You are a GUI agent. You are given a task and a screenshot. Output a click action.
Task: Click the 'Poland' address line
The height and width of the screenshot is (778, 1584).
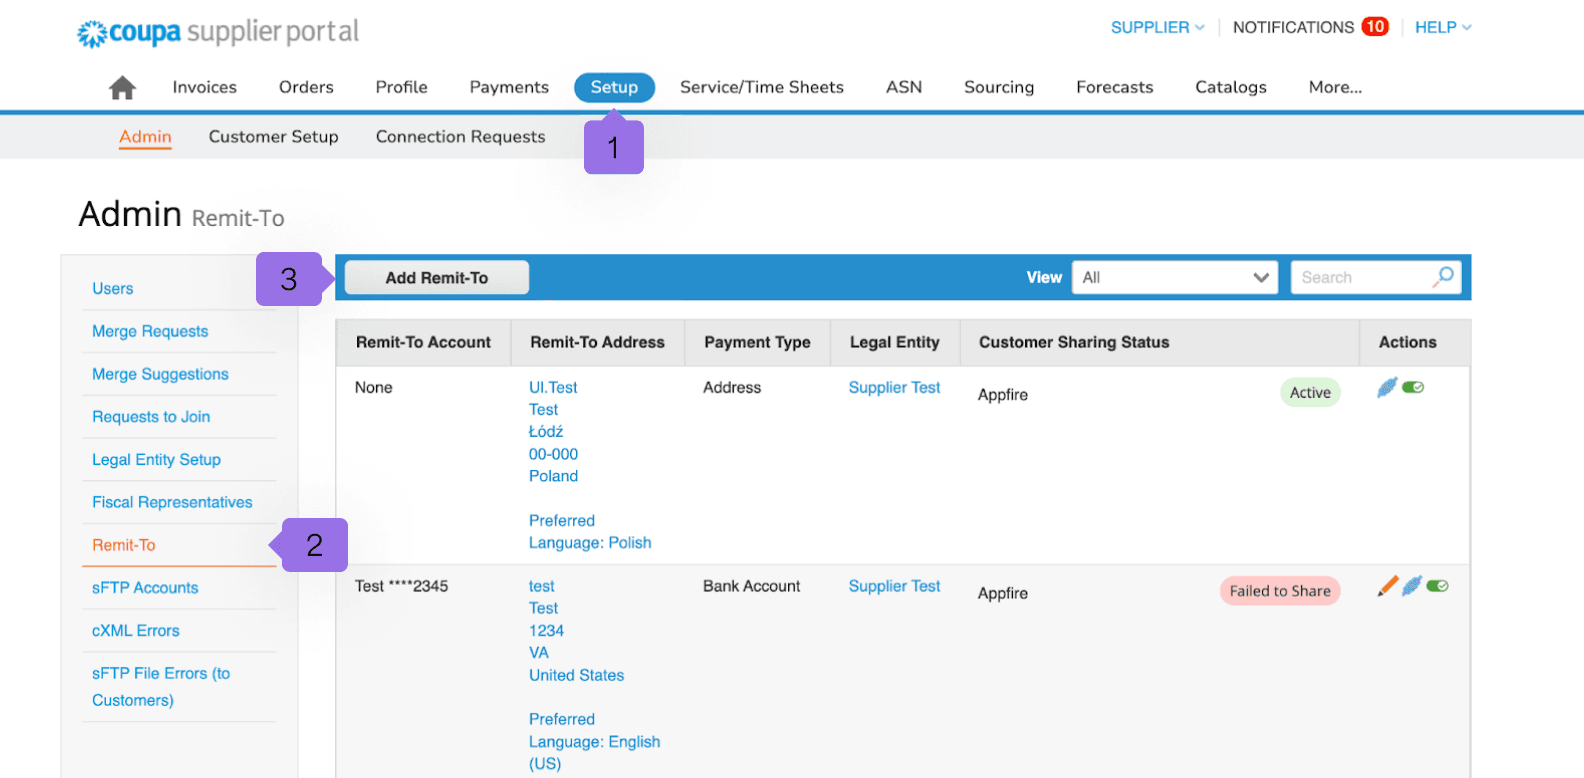pyautogui.click(x=553, y=476)
